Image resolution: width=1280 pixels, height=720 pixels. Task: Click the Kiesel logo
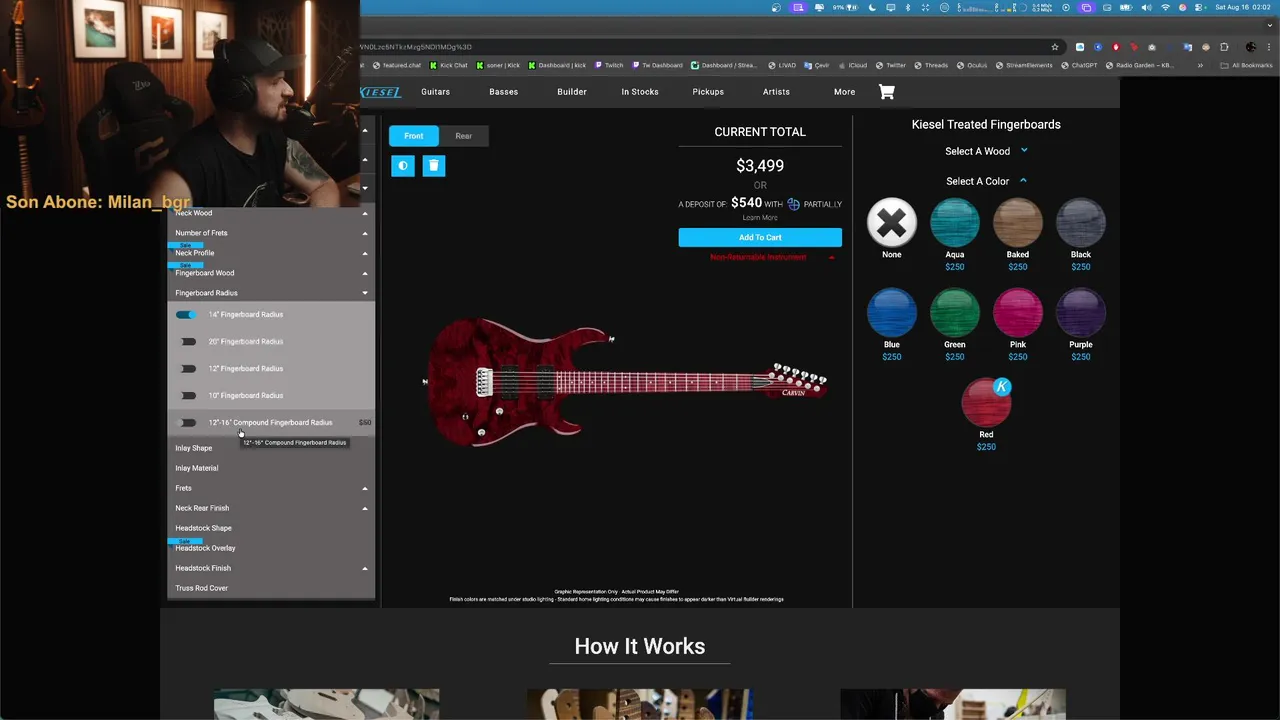point(381,92)
